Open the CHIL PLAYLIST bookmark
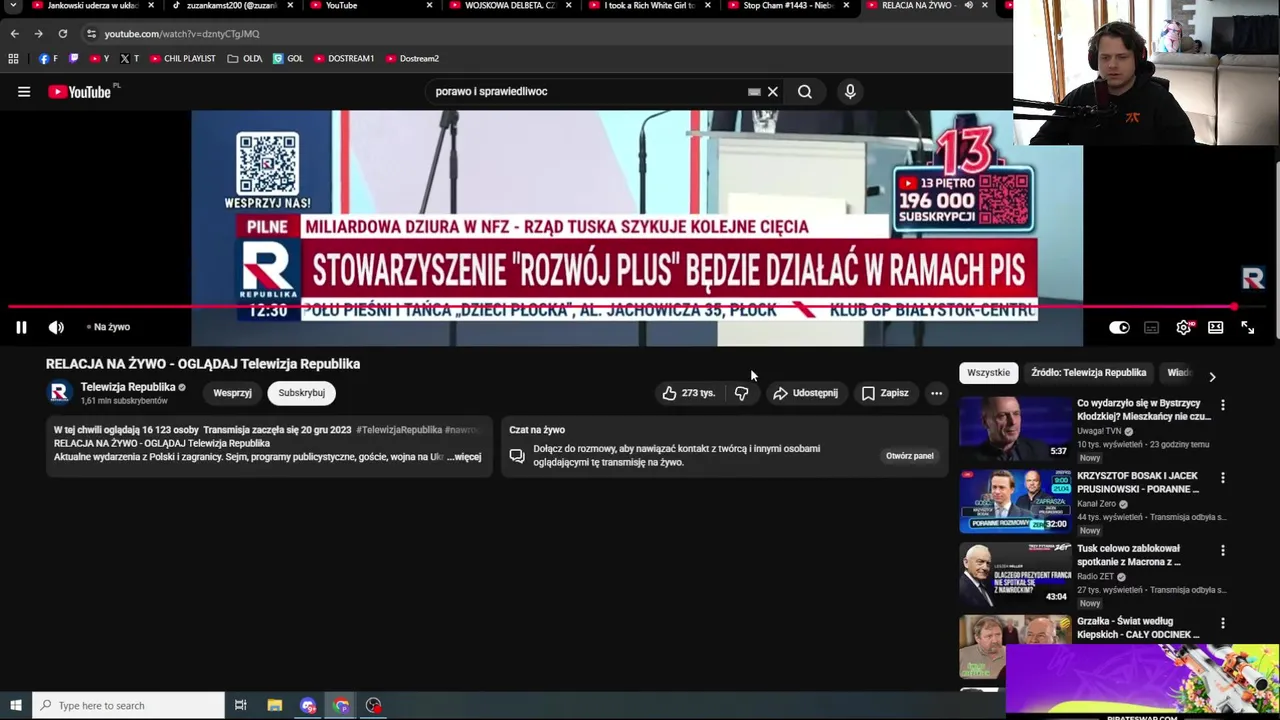The image size is (1280, 720). tap(183, 59)
